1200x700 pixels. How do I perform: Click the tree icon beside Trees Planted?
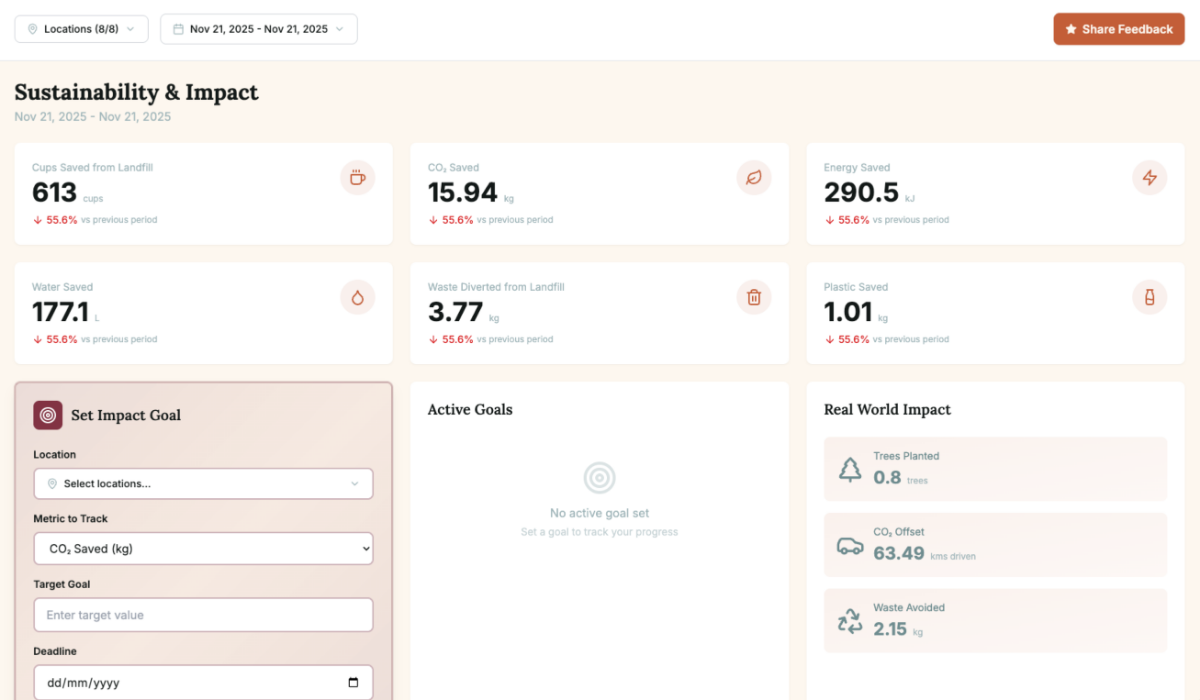(851, 468)
